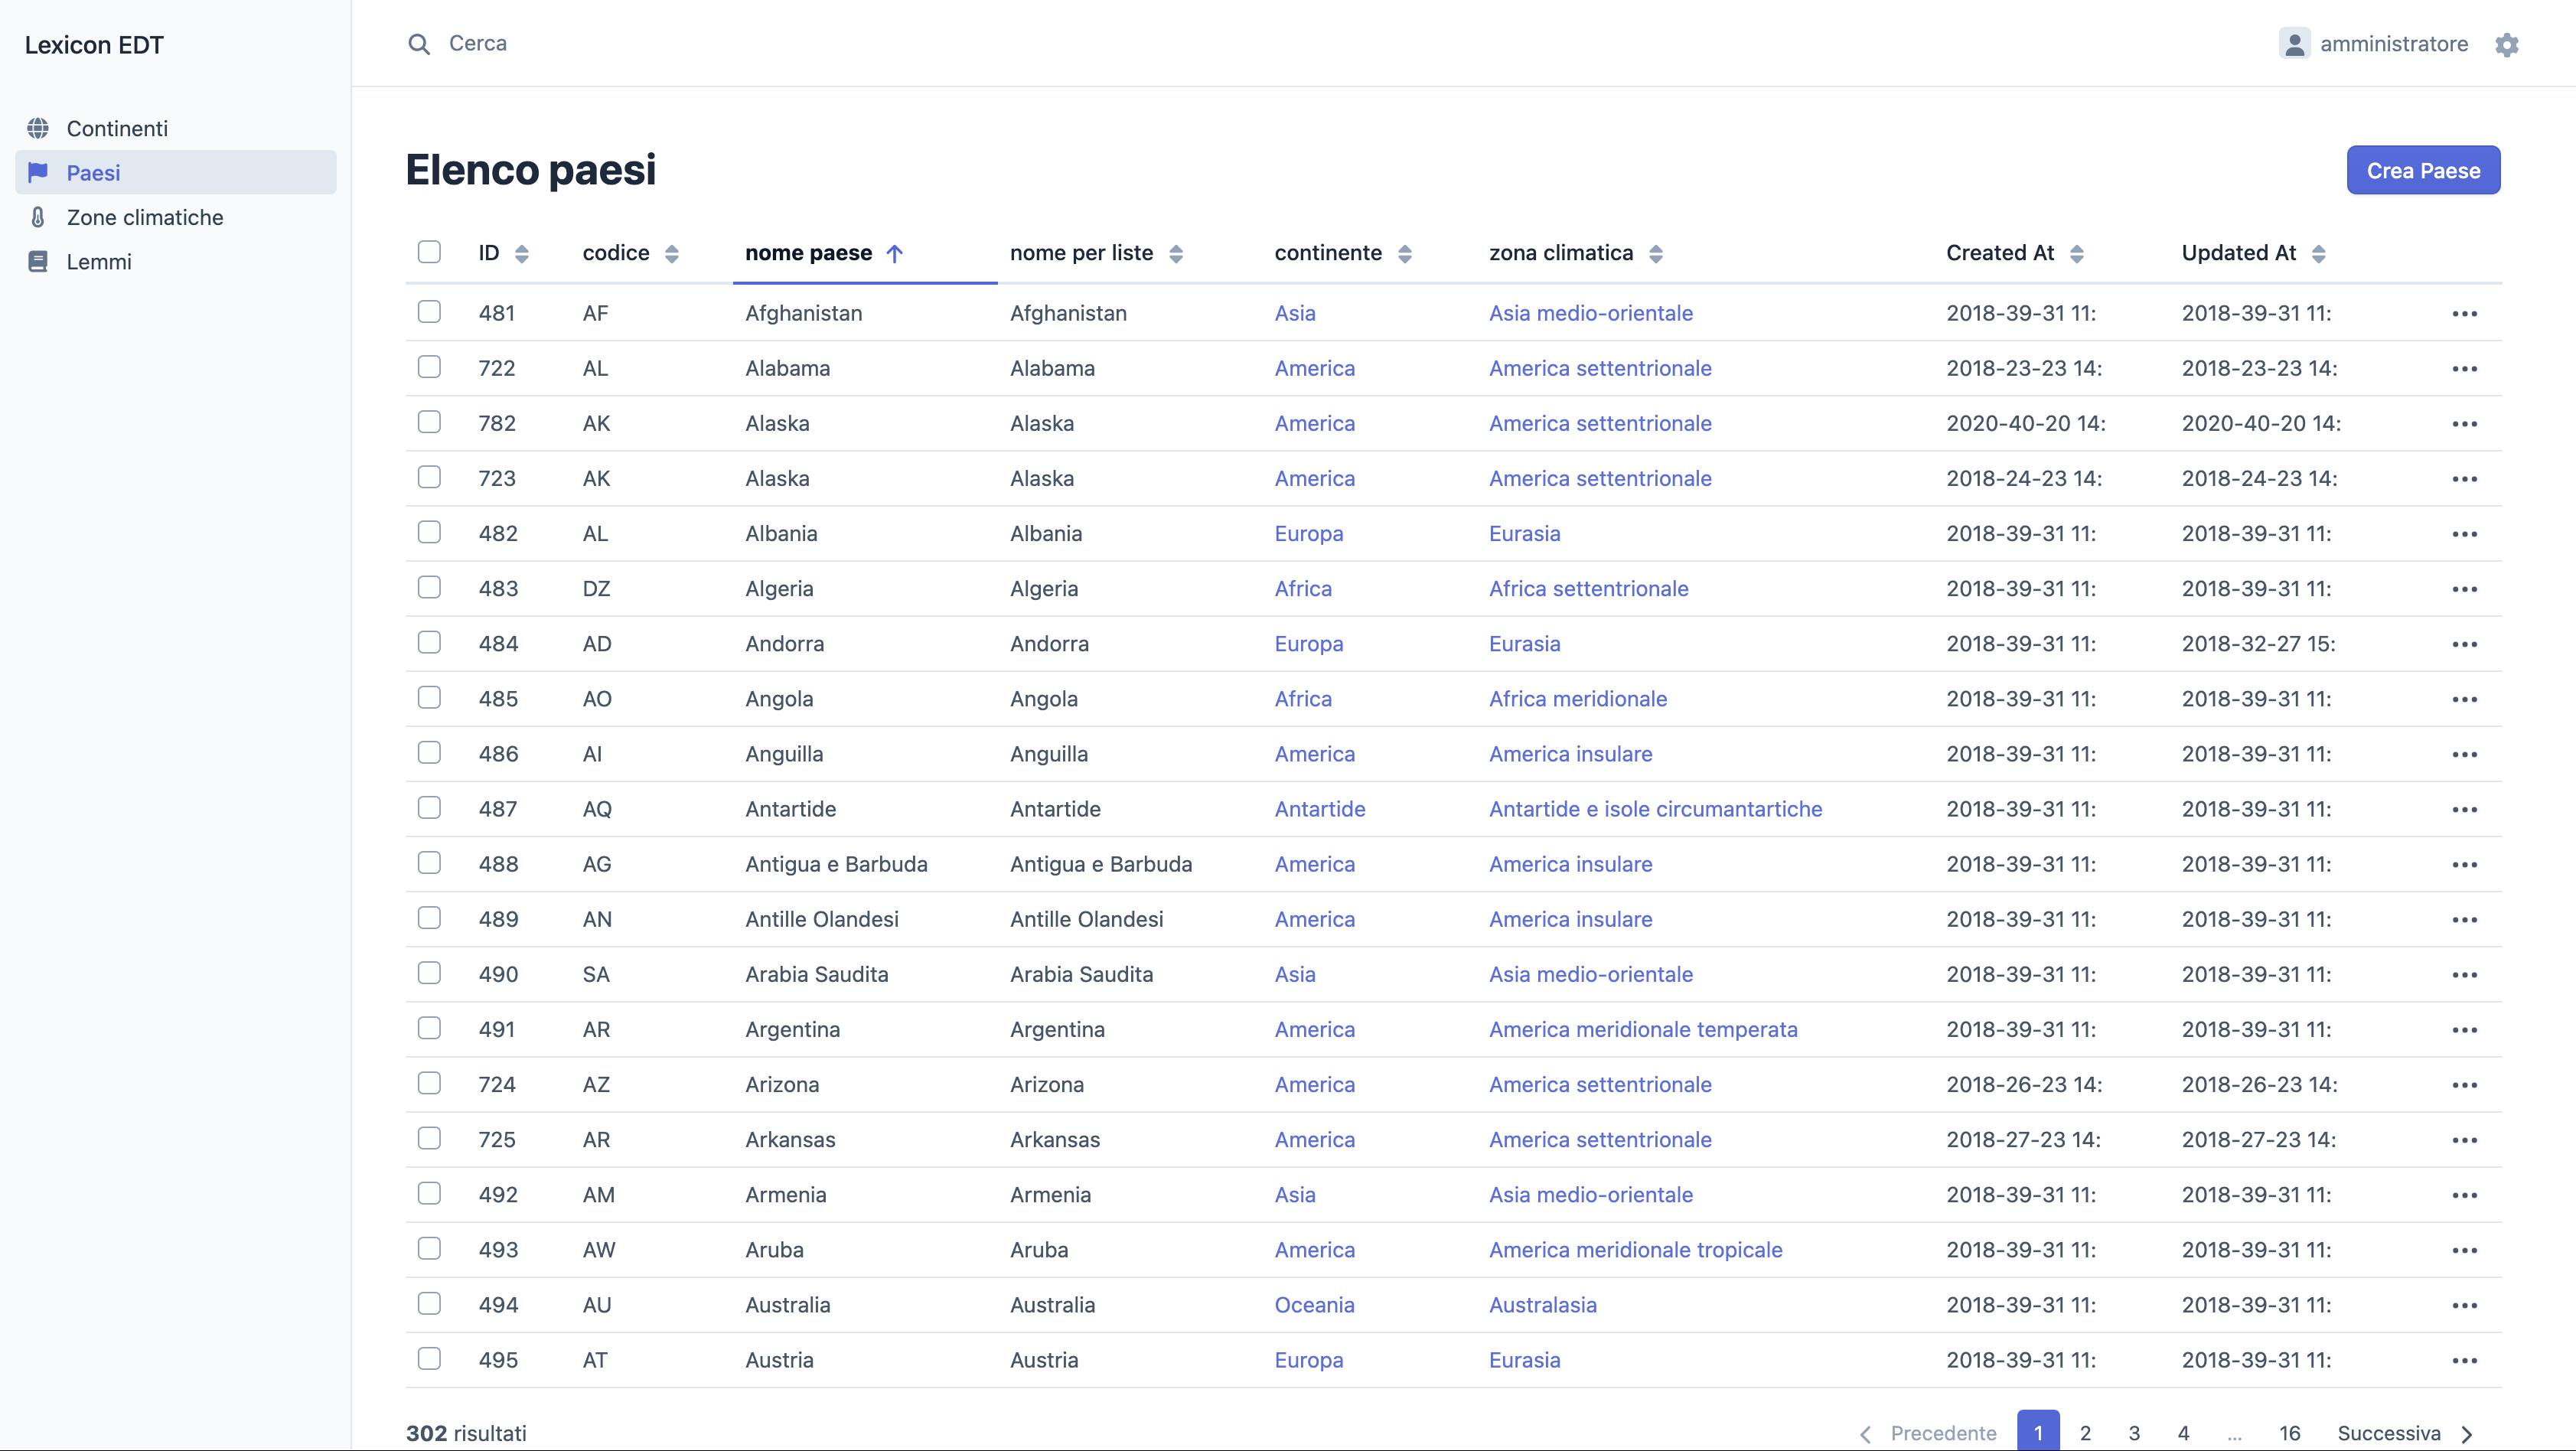Click the Crea Paese button
Image resolution: width=2576 pixels, height=1451 pixels.
(2422, 171)
